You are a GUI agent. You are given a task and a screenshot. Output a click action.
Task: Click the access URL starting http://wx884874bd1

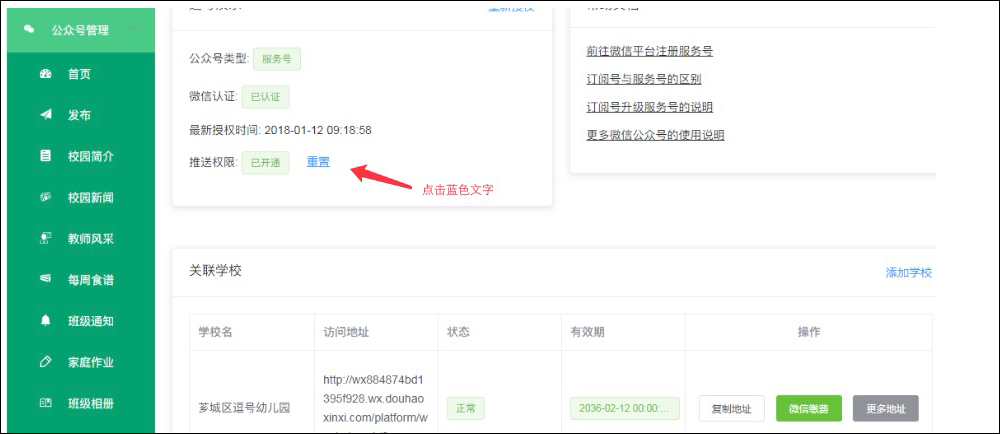click(x=374, y=399)
